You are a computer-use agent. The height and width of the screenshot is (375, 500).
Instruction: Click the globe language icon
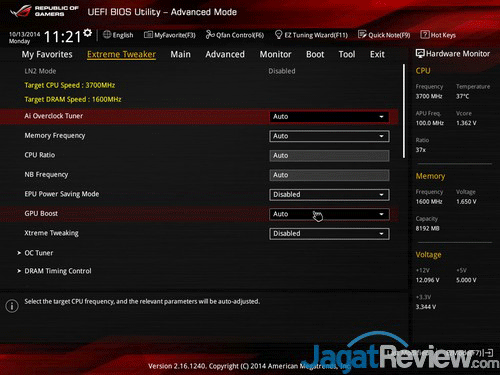(107, 34)
